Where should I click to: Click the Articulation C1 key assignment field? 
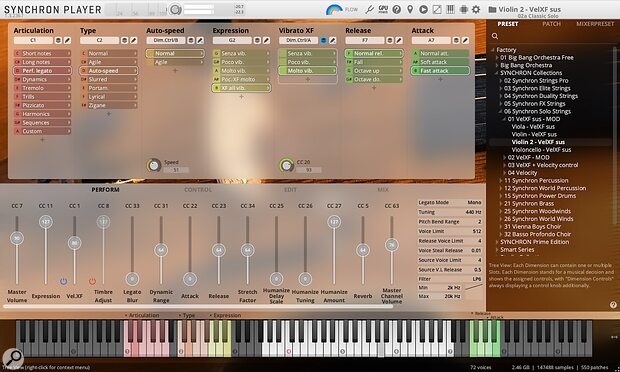[33, 40]
